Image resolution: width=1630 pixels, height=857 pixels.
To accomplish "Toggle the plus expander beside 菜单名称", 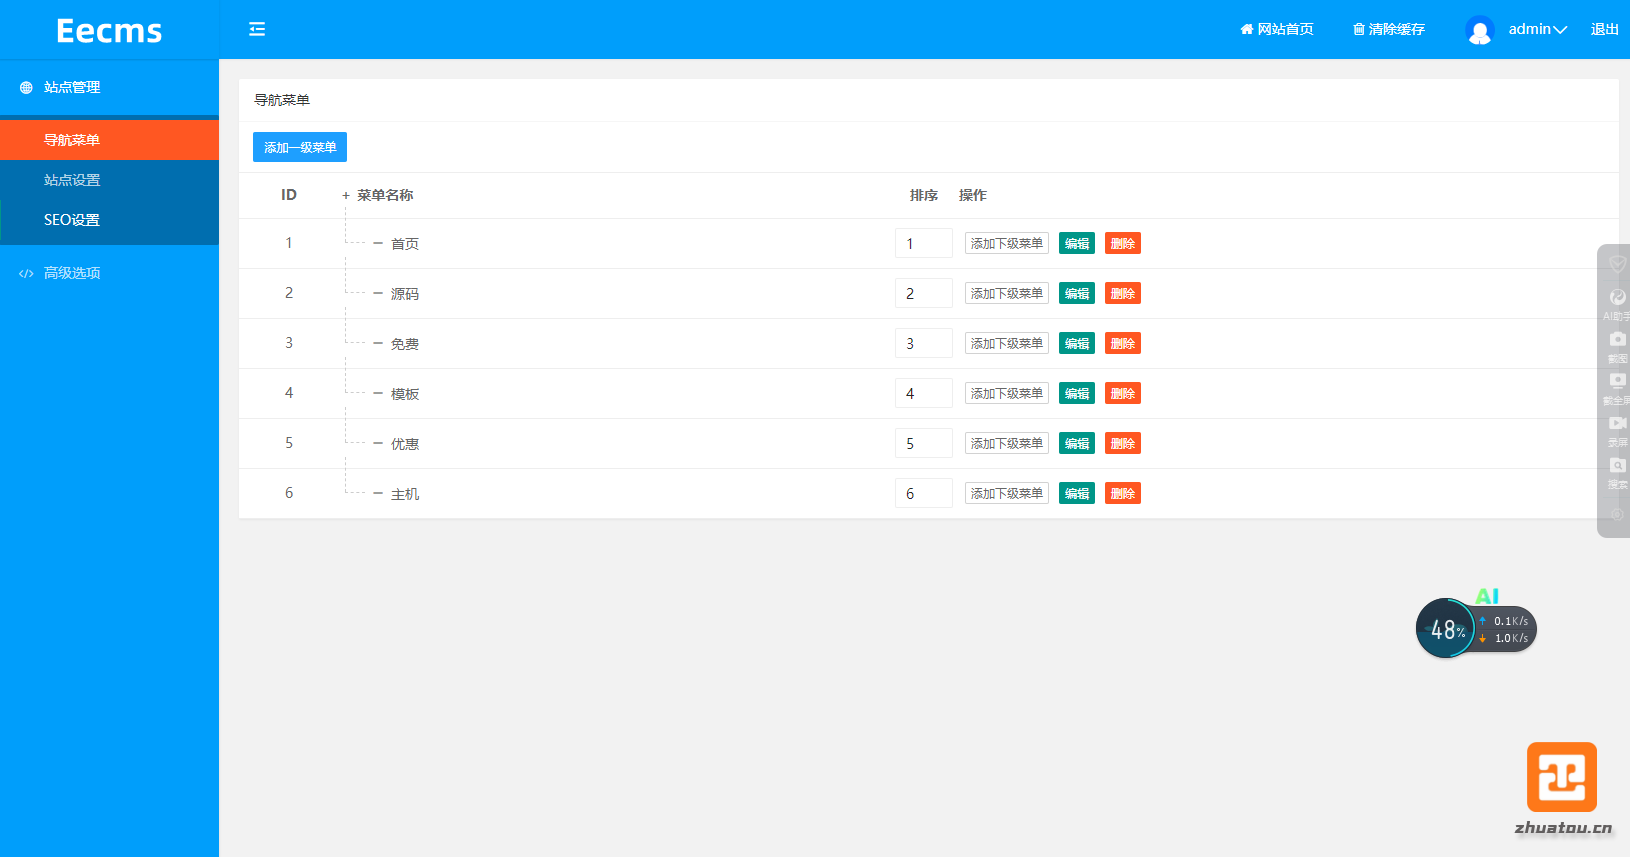I will click(346, 196).
